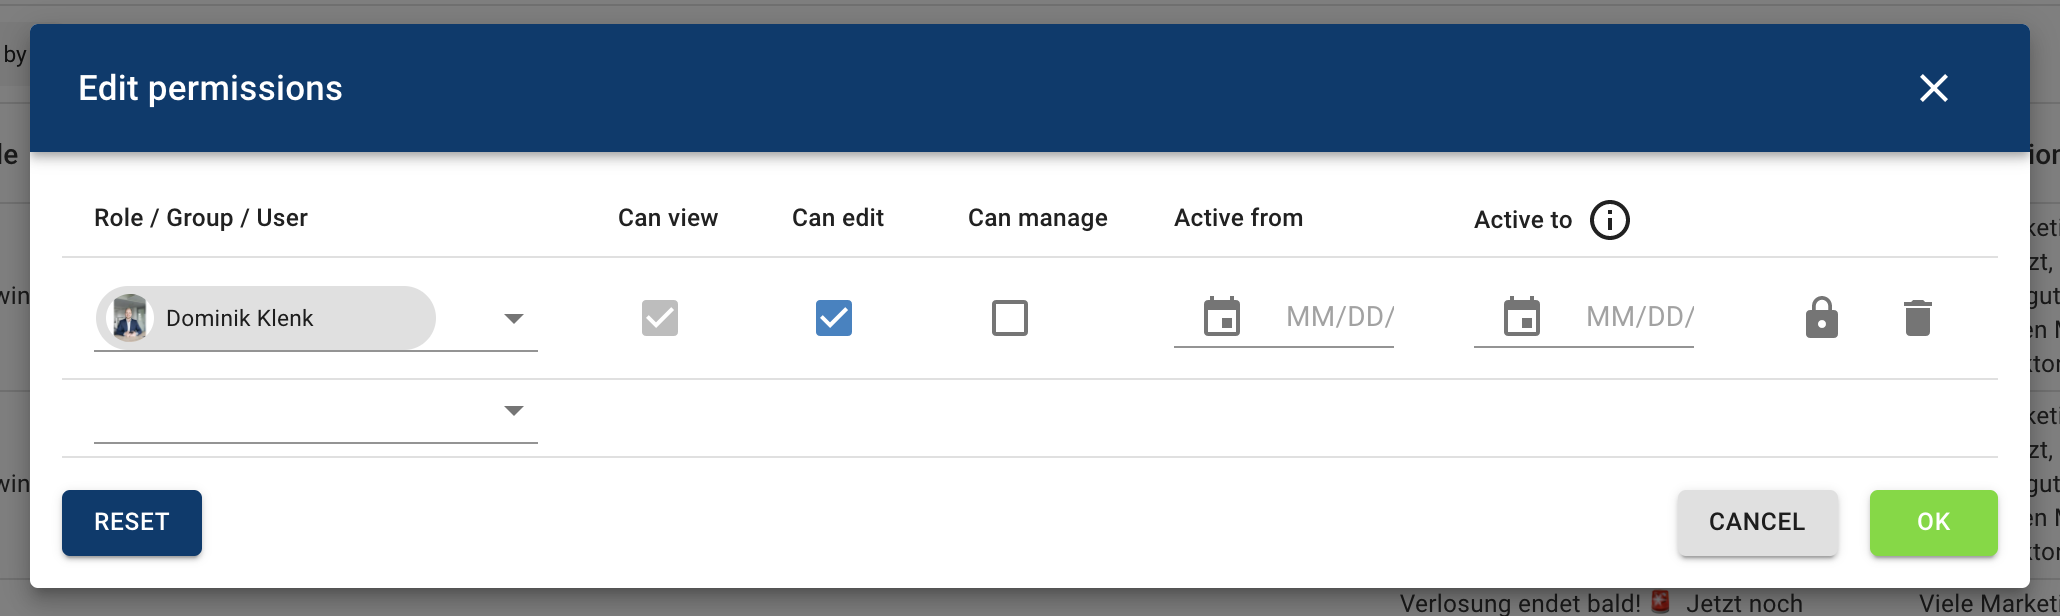This screenshot has width=2060, height=616.
Task: Click the lock icon for Dominik Klenk
Action: pyautogui.click(x=1822, y=318)
